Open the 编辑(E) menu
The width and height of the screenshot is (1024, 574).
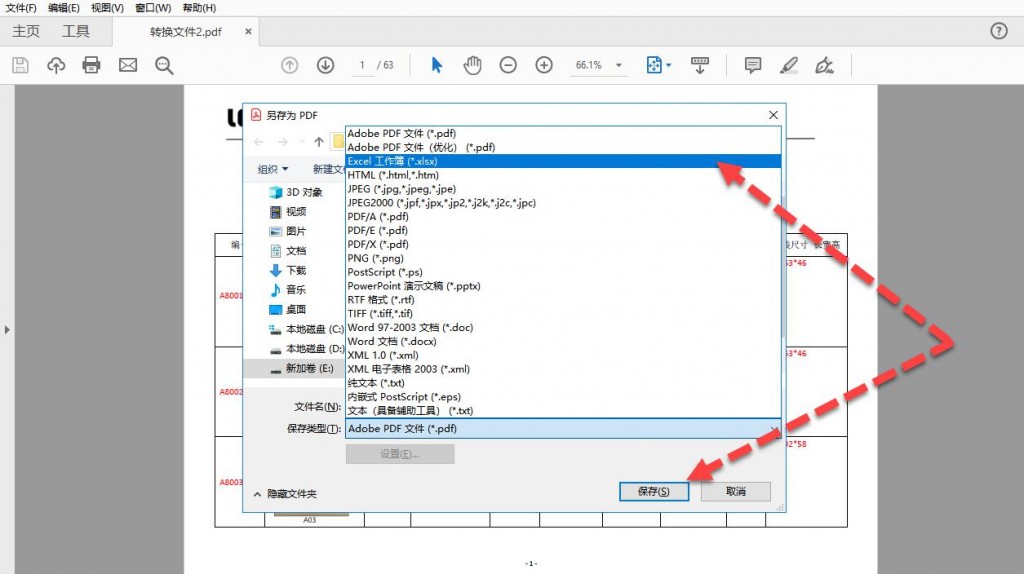coord(63,8)
